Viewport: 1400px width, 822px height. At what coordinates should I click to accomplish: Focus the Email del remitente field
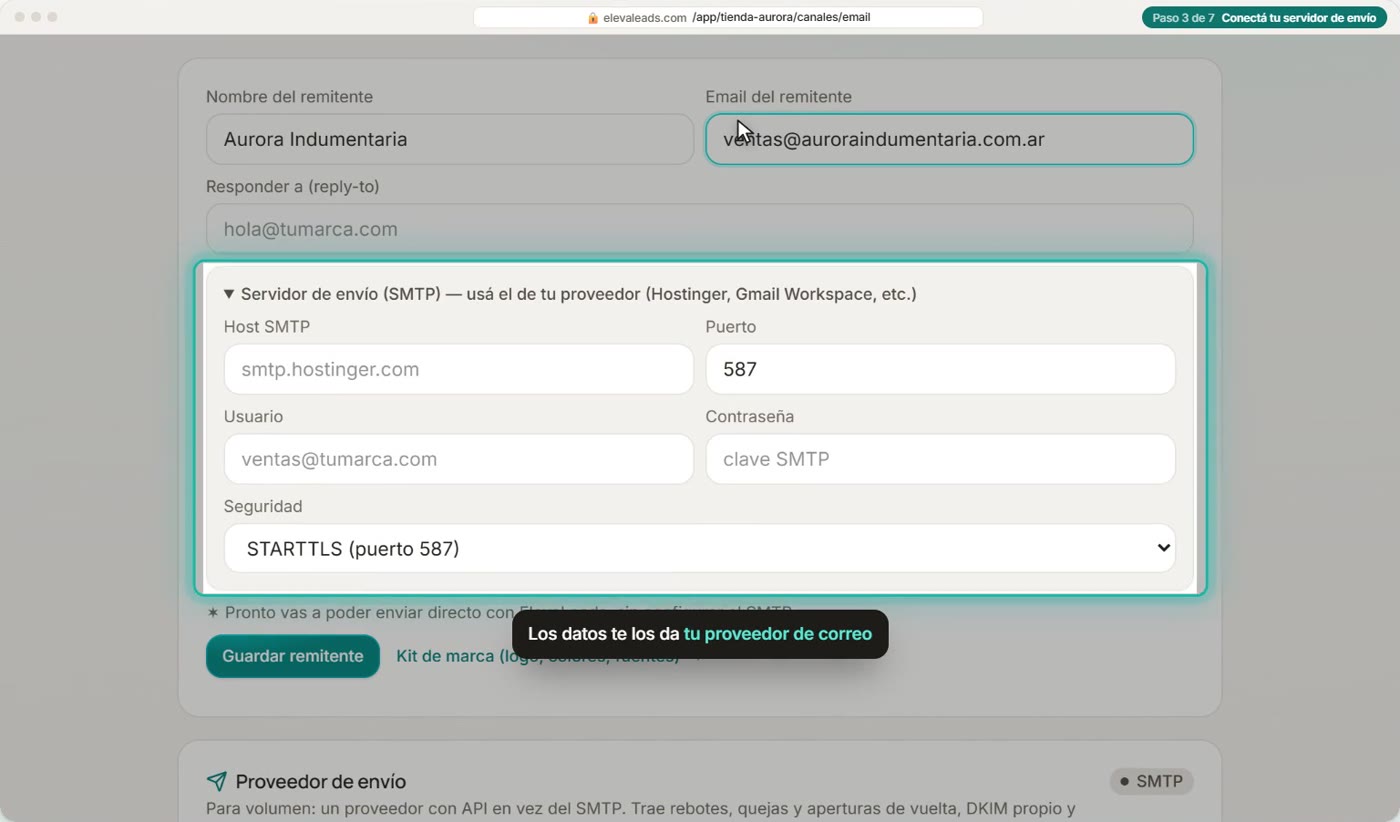tap(949, 139)
